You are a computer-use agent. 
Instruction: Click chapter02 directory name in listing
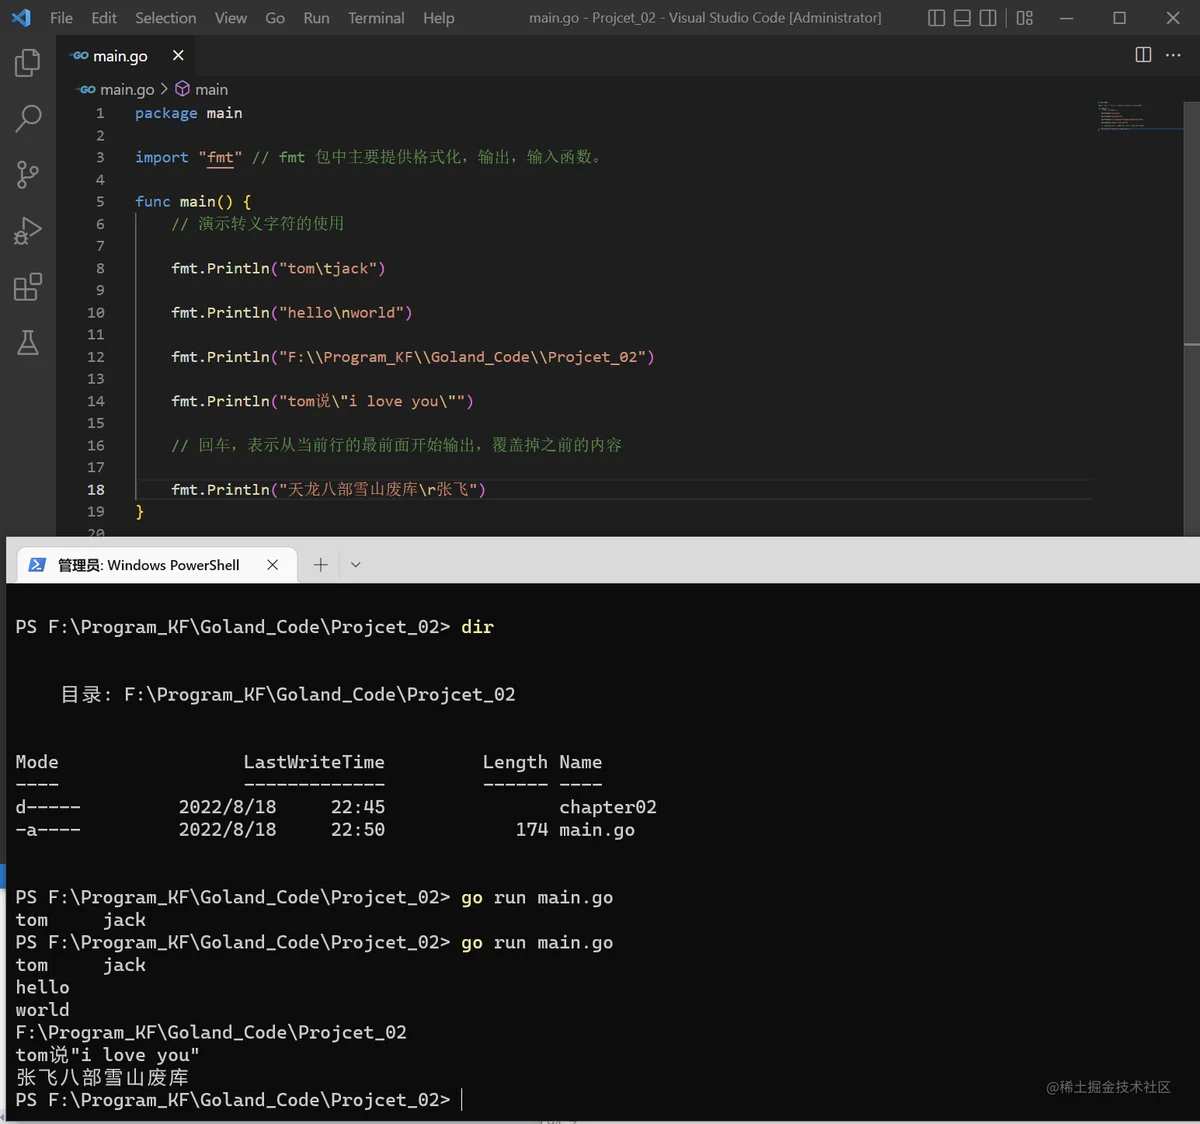coord(608,807)
